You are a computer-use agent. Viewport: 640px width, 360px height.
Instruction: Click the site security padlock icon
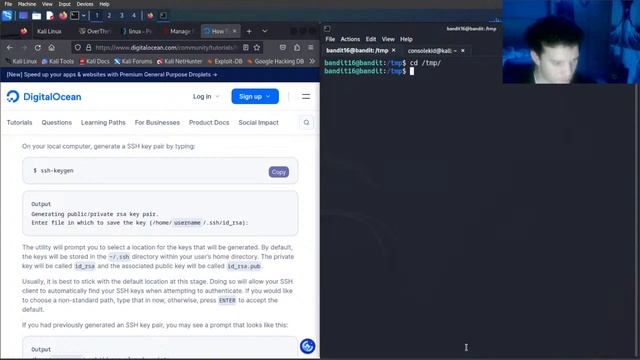(88, 47)
